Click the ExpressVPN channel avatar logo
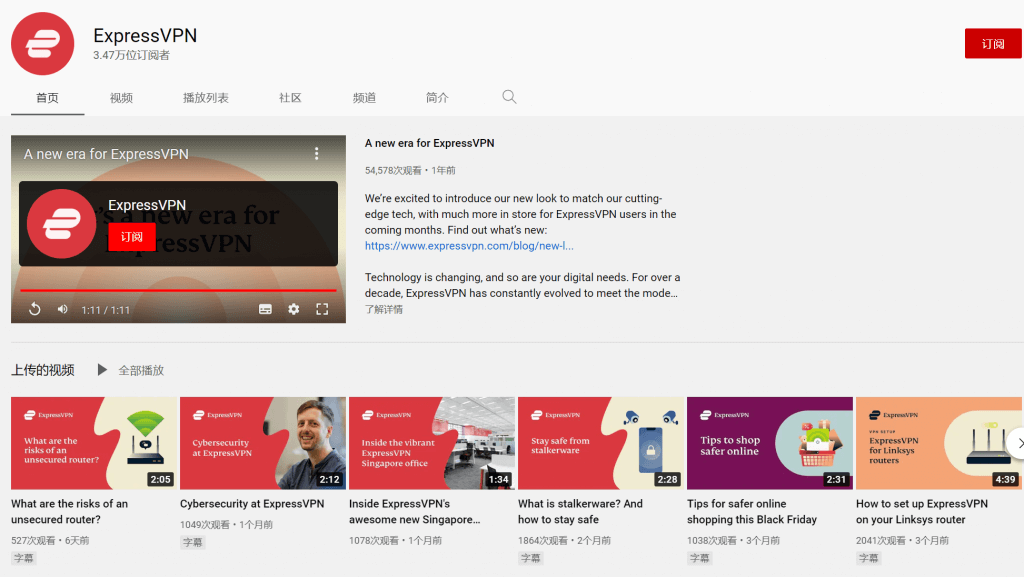The width and height of the screenshot is (1024, 577). click(42, 44)
